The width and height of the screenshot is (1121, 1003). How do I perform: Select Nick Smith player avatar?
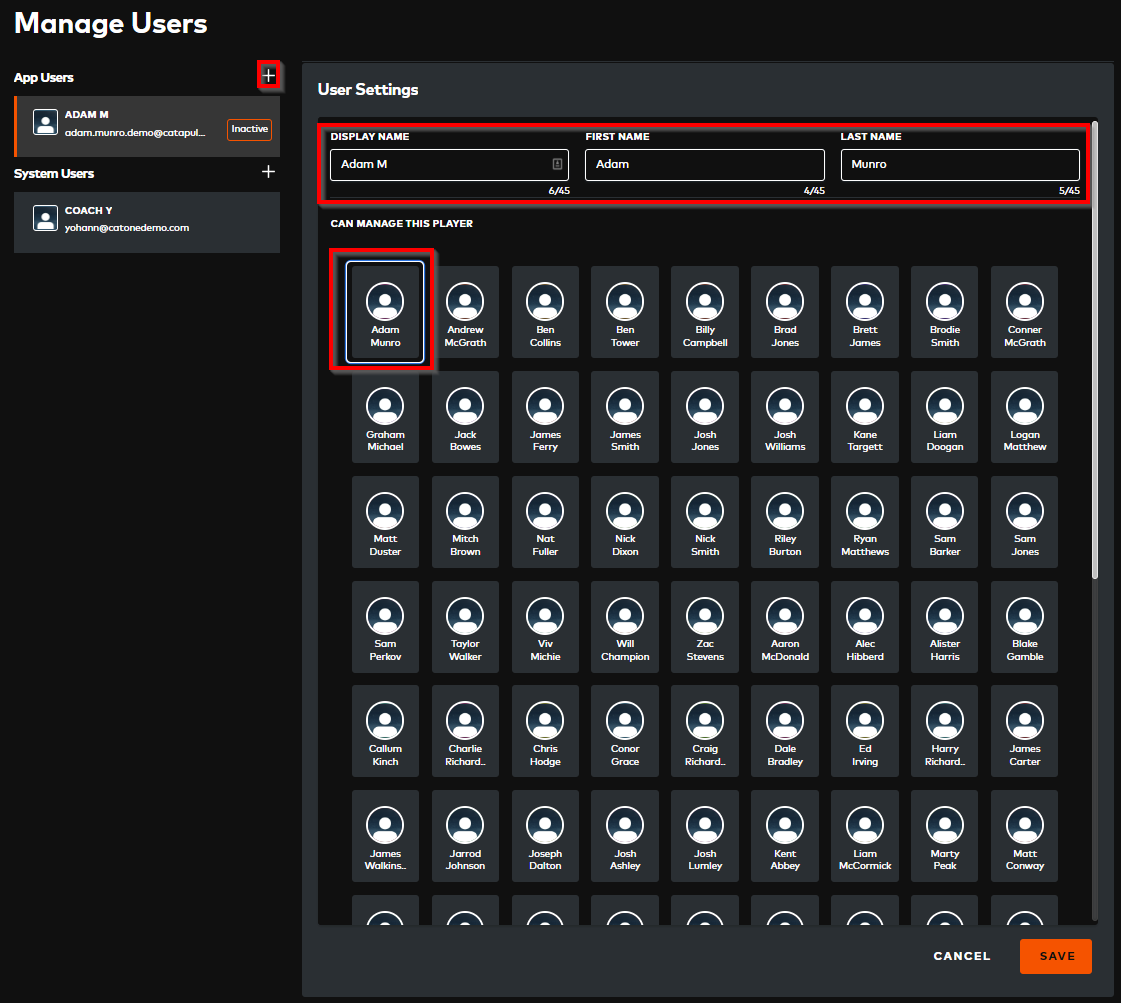click(705, 511)
